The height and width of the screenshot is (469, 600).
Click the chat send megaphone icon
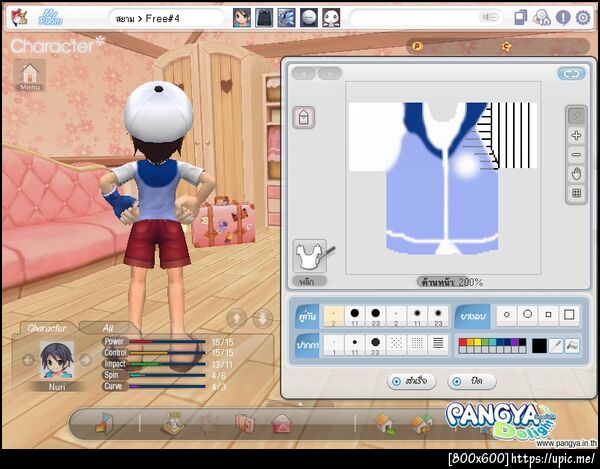489,17
